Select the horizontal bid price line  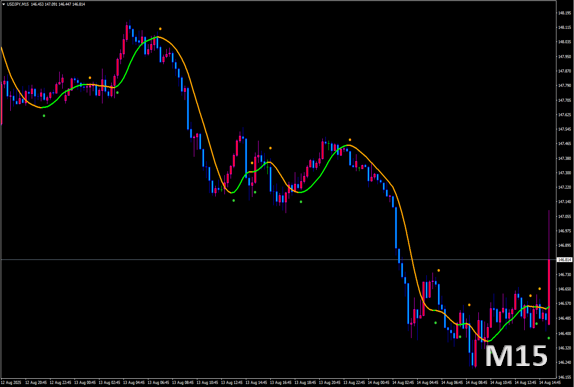pyautogui.click(x=278, y=260)
